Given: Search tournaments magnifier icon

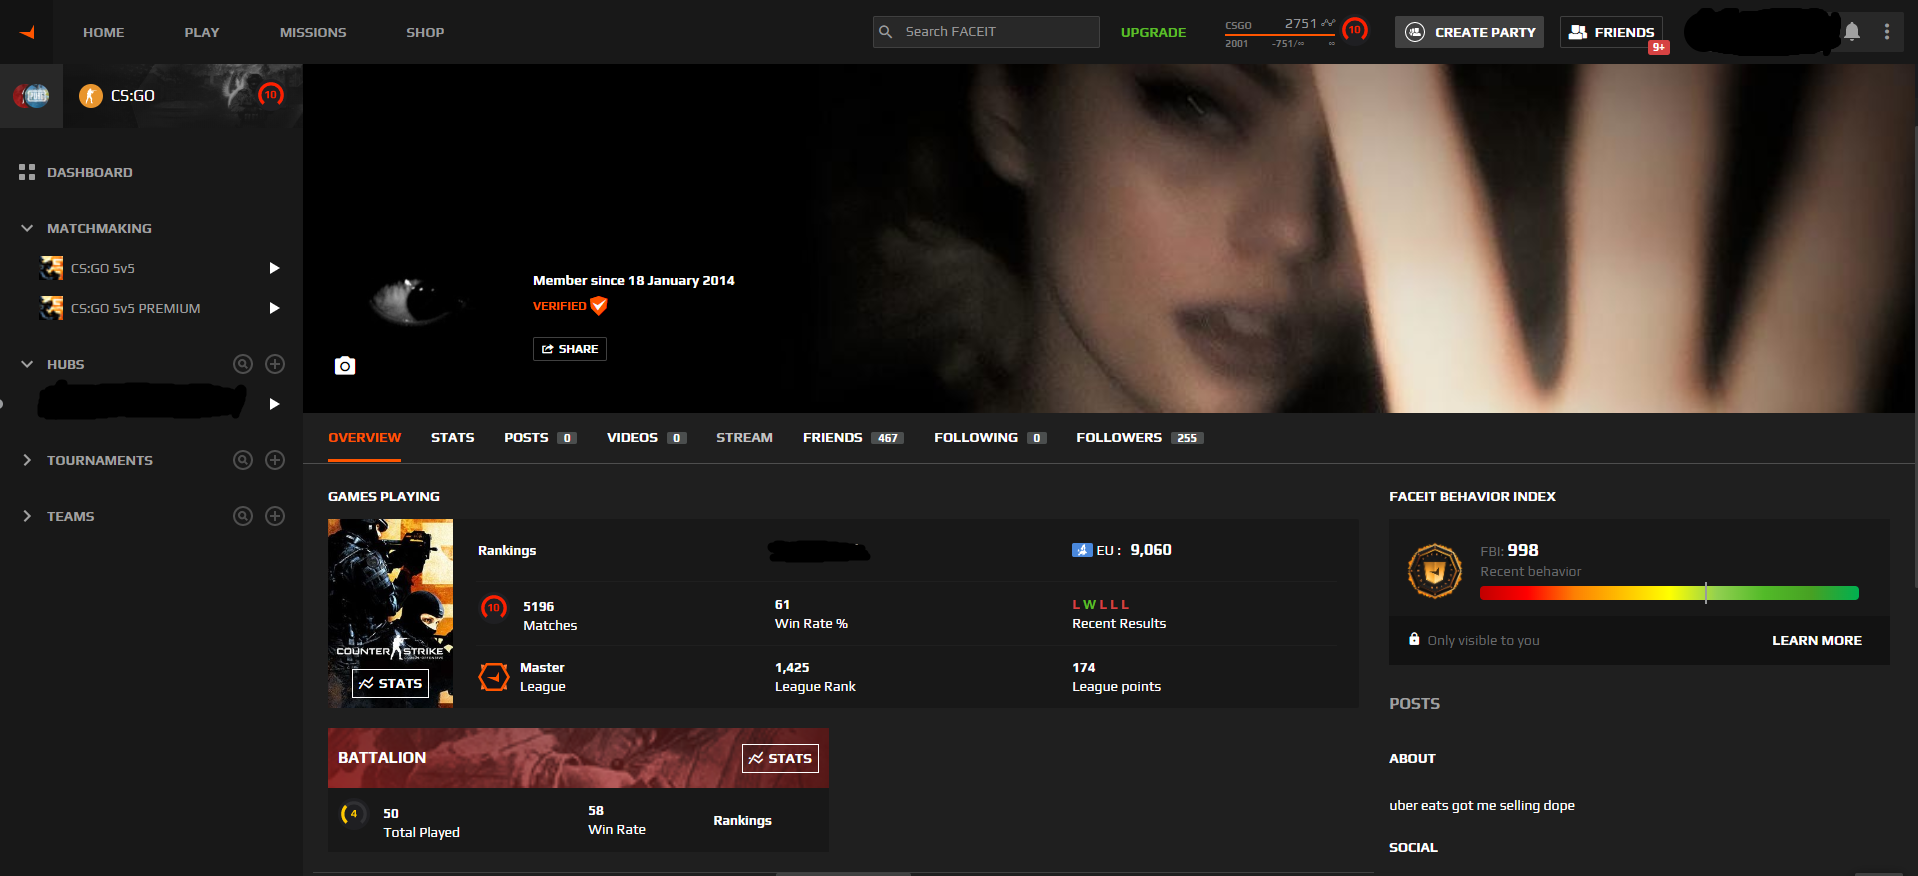Looking at the screenshot, I should (243, 460).
